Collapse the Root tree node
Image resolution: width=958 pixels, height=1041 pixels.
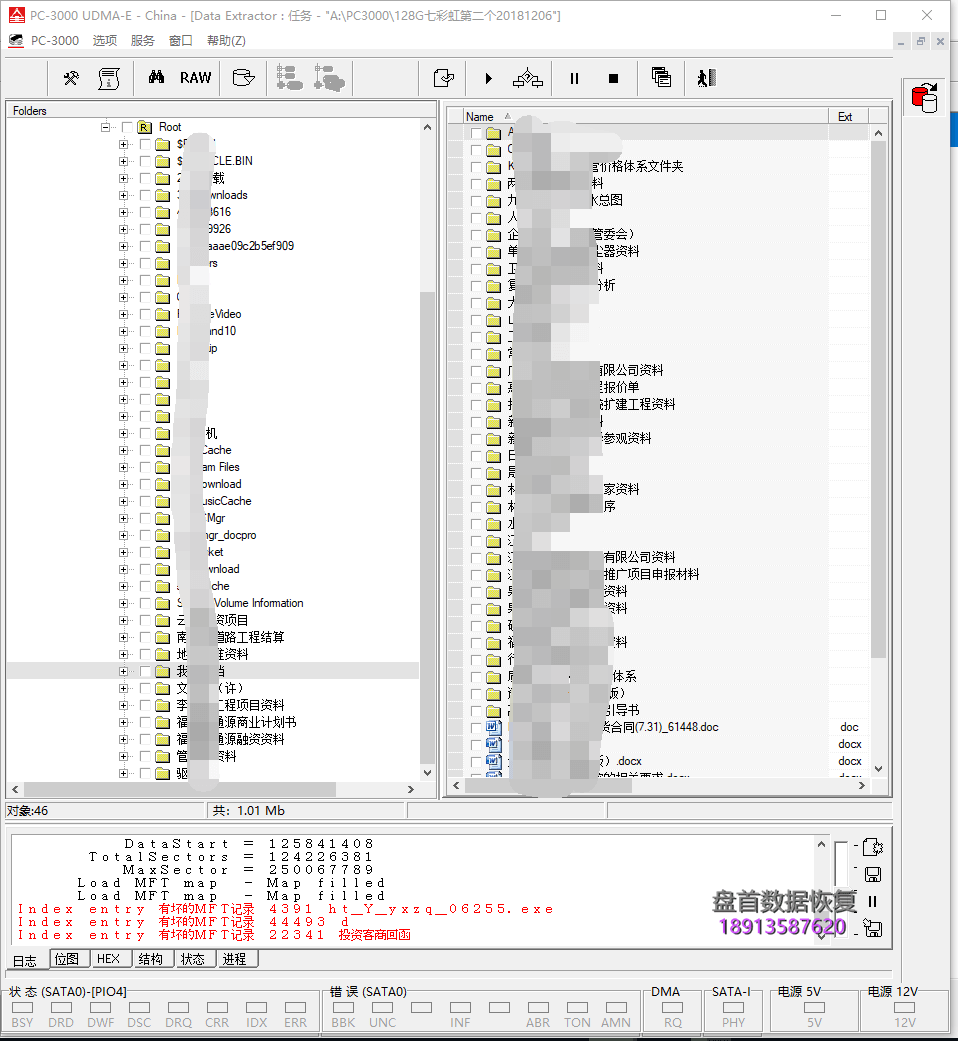pyautogui.click(x=105, y=127)
